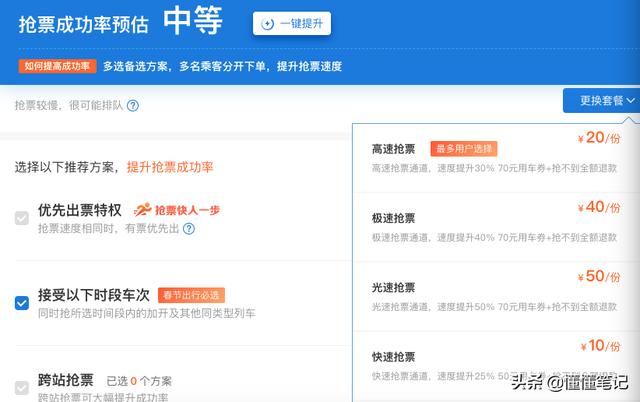Click description 同时抢所选时间段内的加开及其他同类型列车
640x402 pixels.
[147, 313]
